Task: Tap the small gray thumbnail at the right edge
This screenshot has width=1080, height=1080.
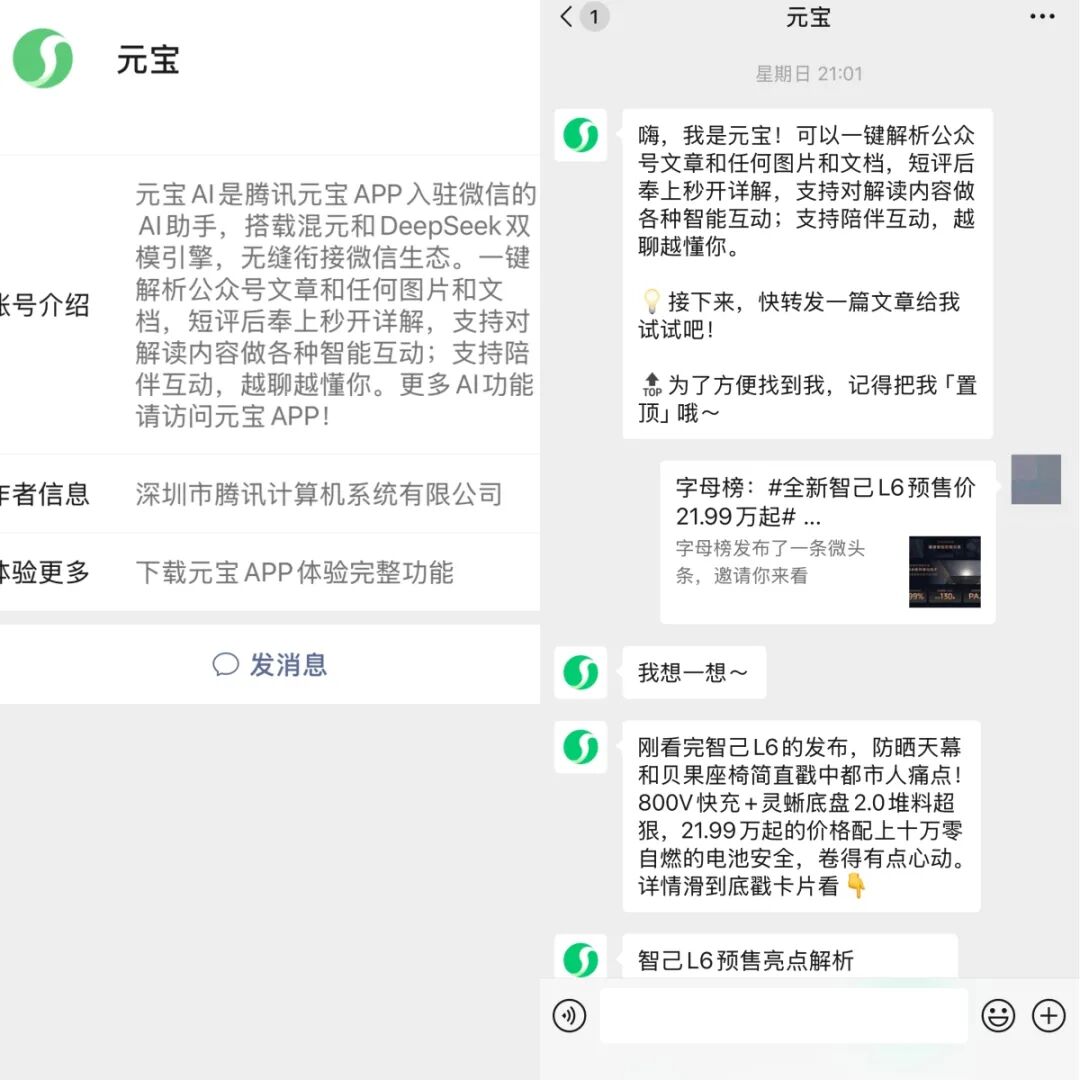Action: click(1036, 480)
